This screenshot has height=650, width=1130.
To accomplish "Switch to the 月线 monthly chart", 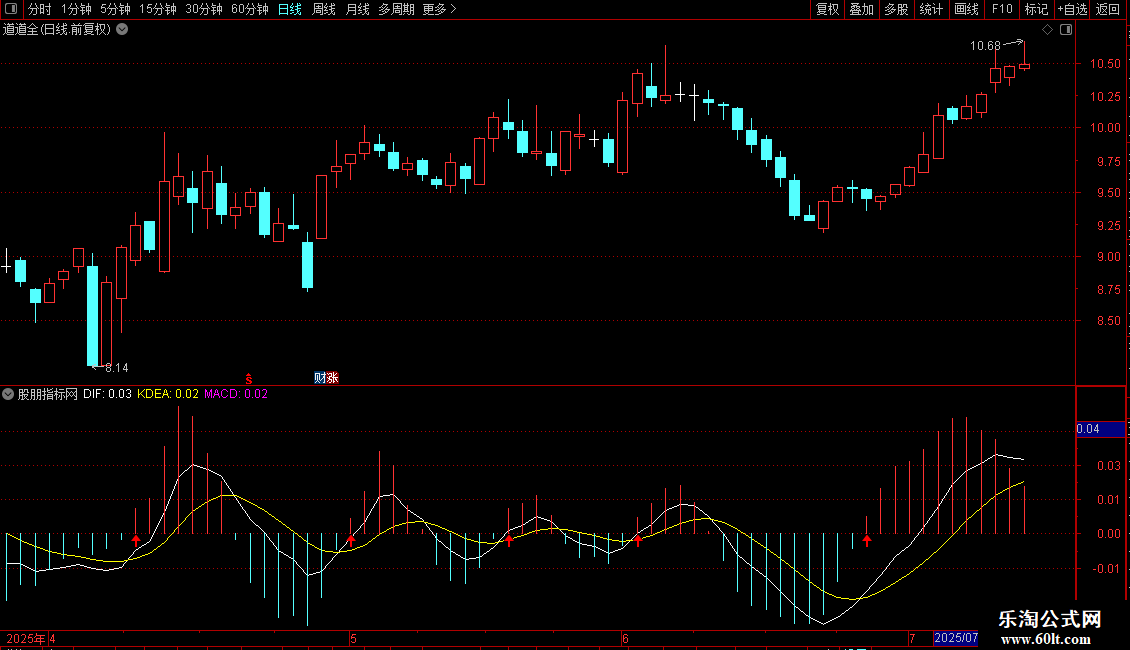I will point(357,9).
